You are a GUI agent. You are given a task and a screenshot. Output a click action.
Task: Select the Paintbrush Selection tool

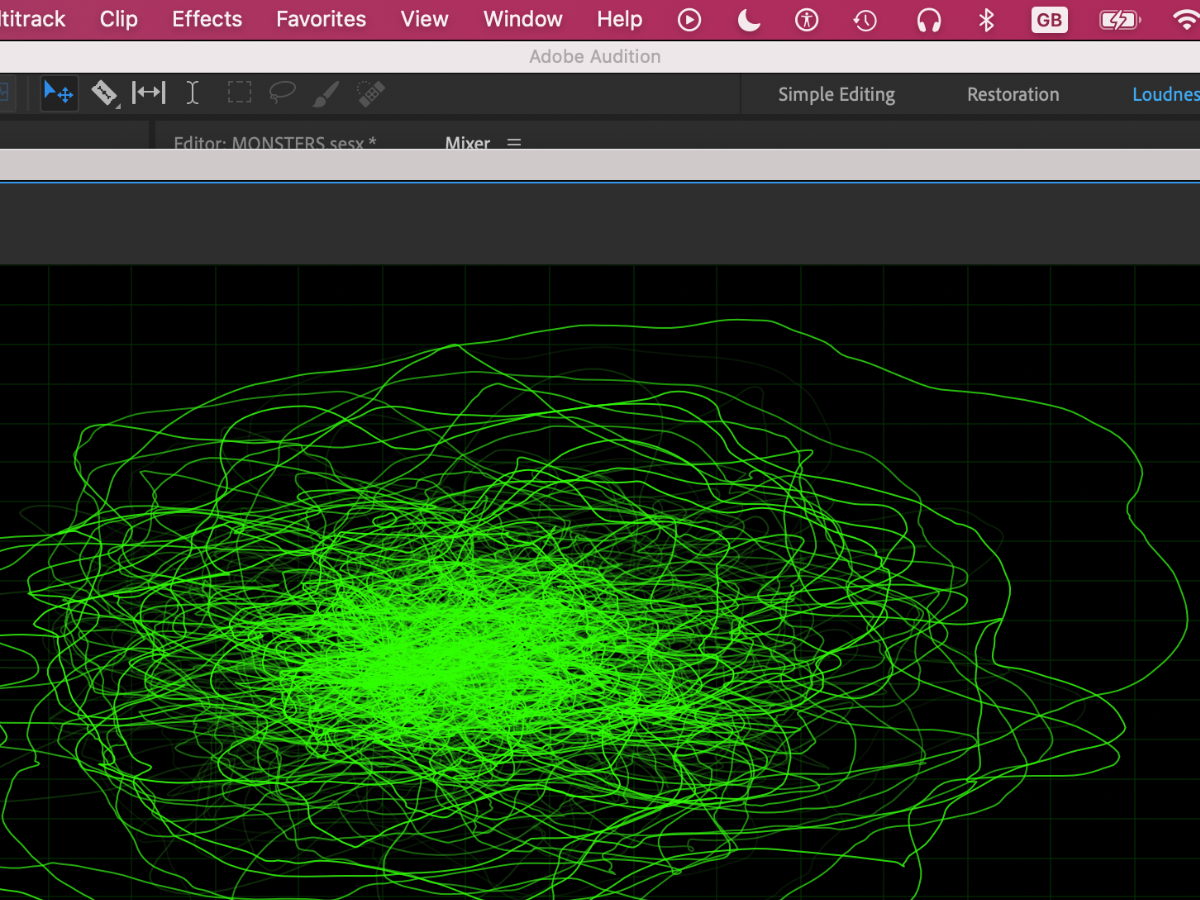point(326,94)
